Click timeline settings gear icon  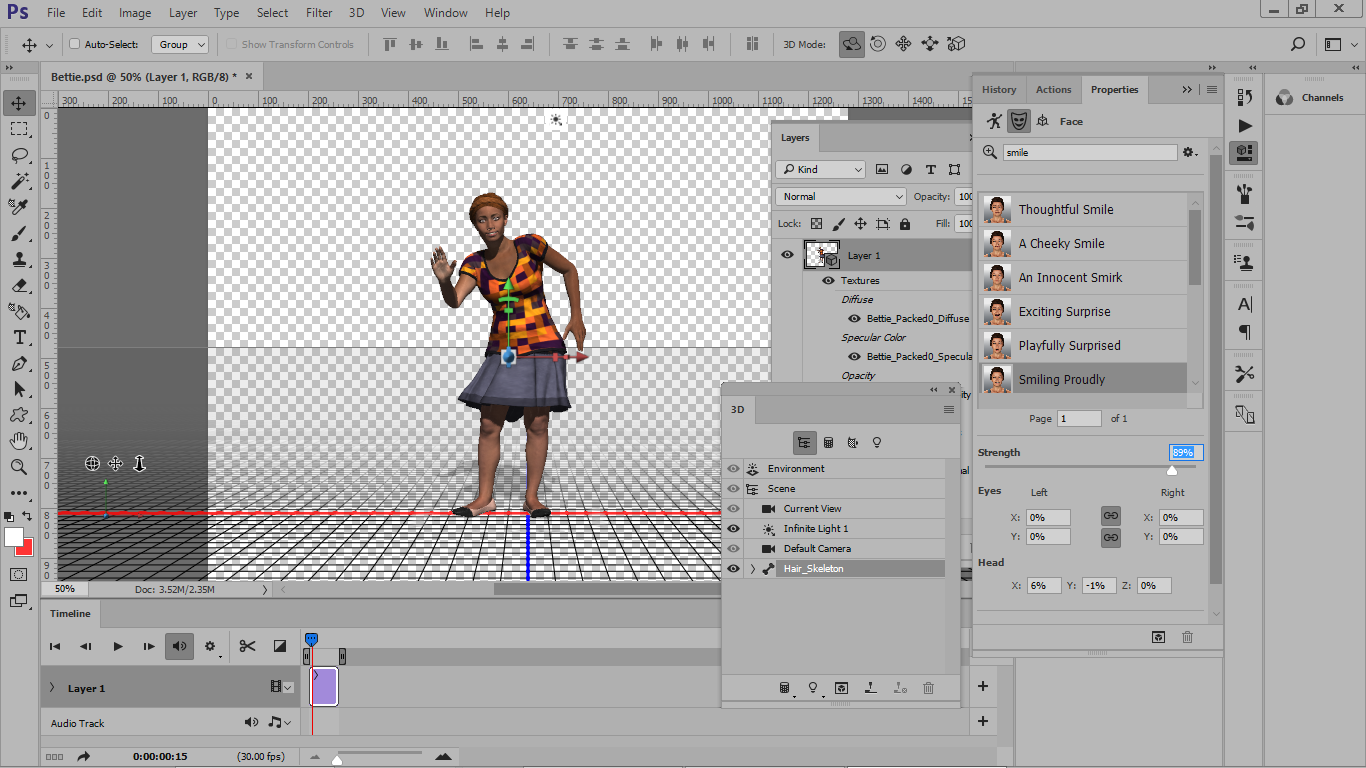click(210, 646)
